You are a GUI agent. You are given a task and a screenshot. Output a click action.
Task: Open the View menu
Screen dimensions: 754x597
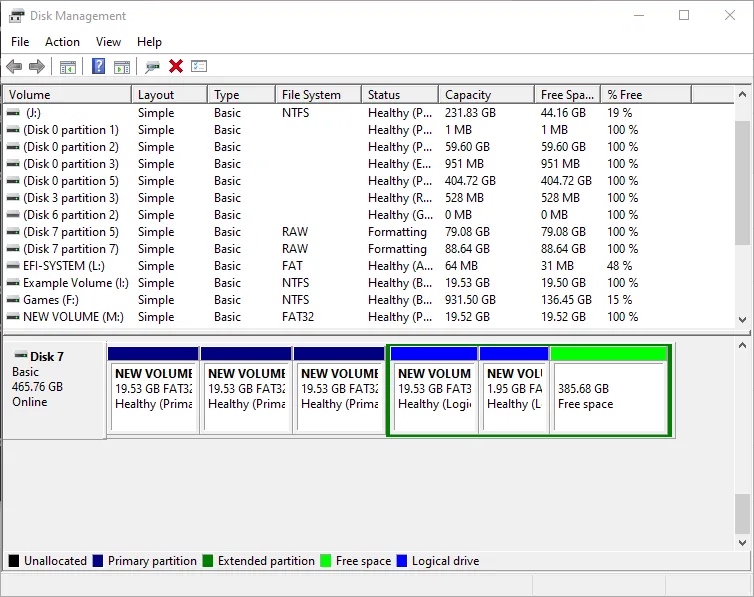point(108,42)
